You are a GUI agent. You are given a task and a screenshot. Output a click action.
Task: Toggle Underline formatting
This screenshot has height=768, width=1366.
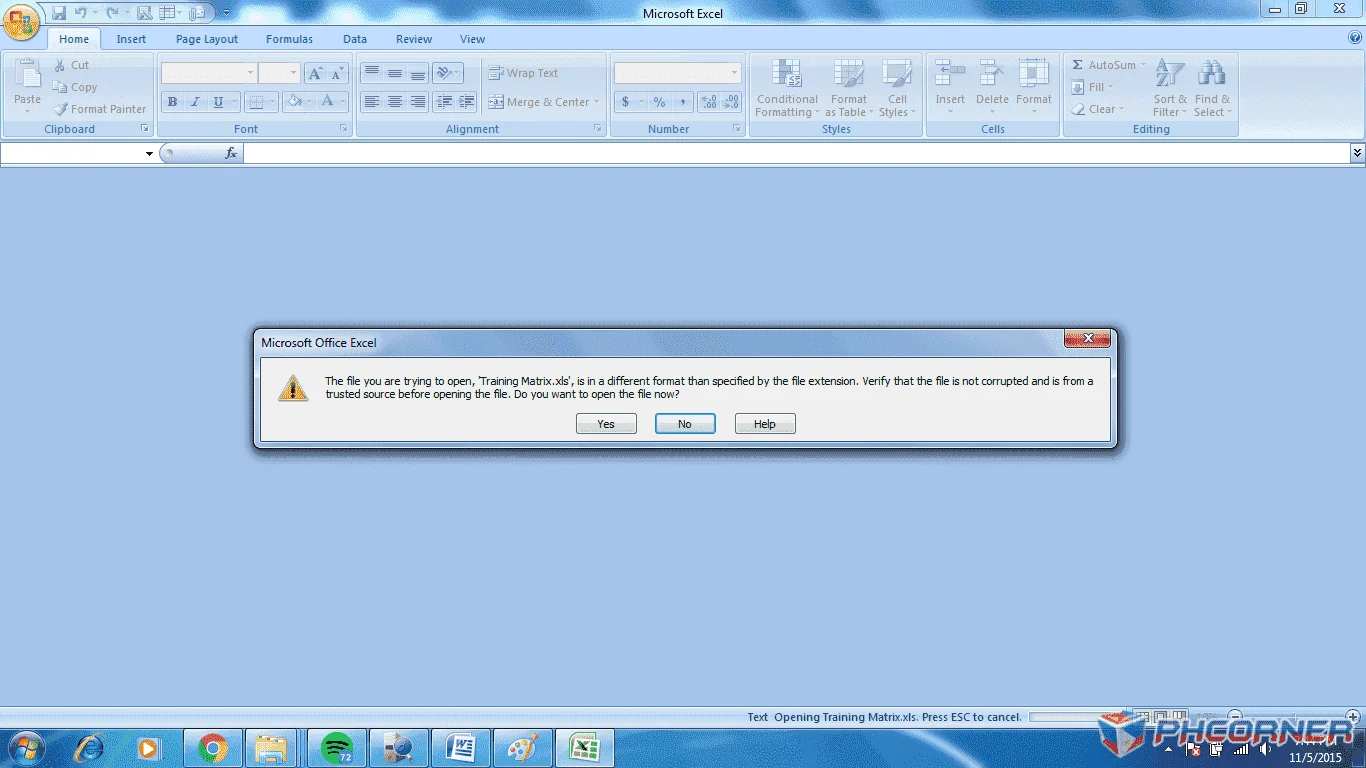[218, 102]
